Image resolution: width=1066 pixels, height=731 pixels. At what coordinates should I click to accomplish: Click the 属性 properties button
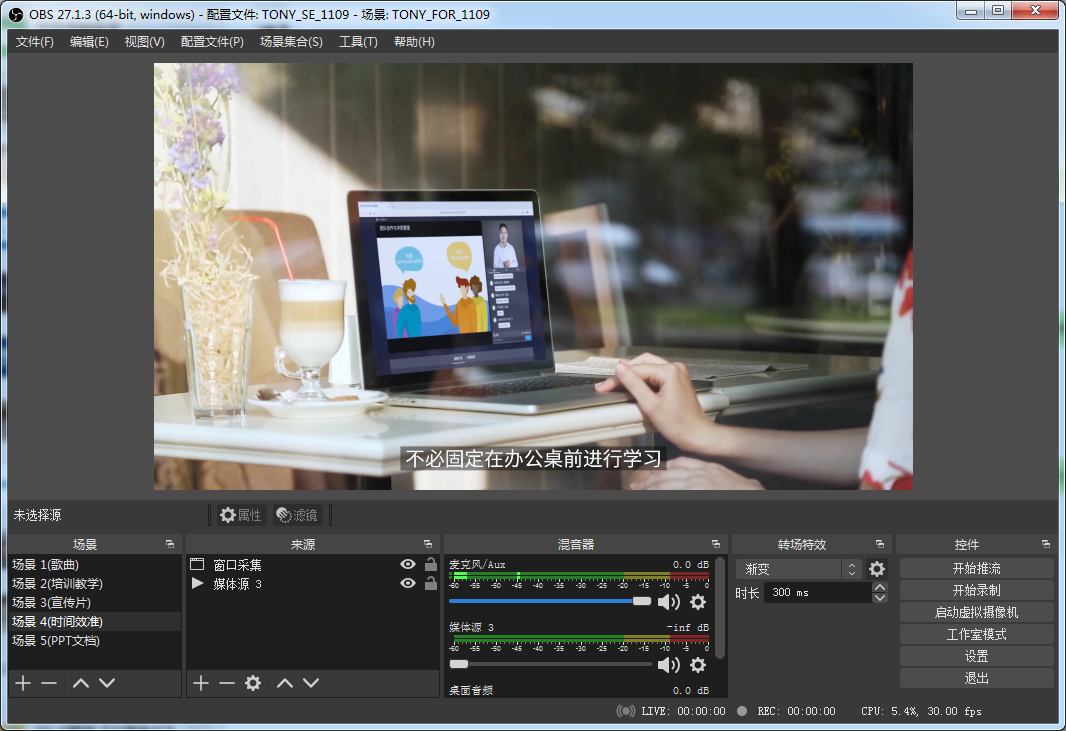coord(241,515)
